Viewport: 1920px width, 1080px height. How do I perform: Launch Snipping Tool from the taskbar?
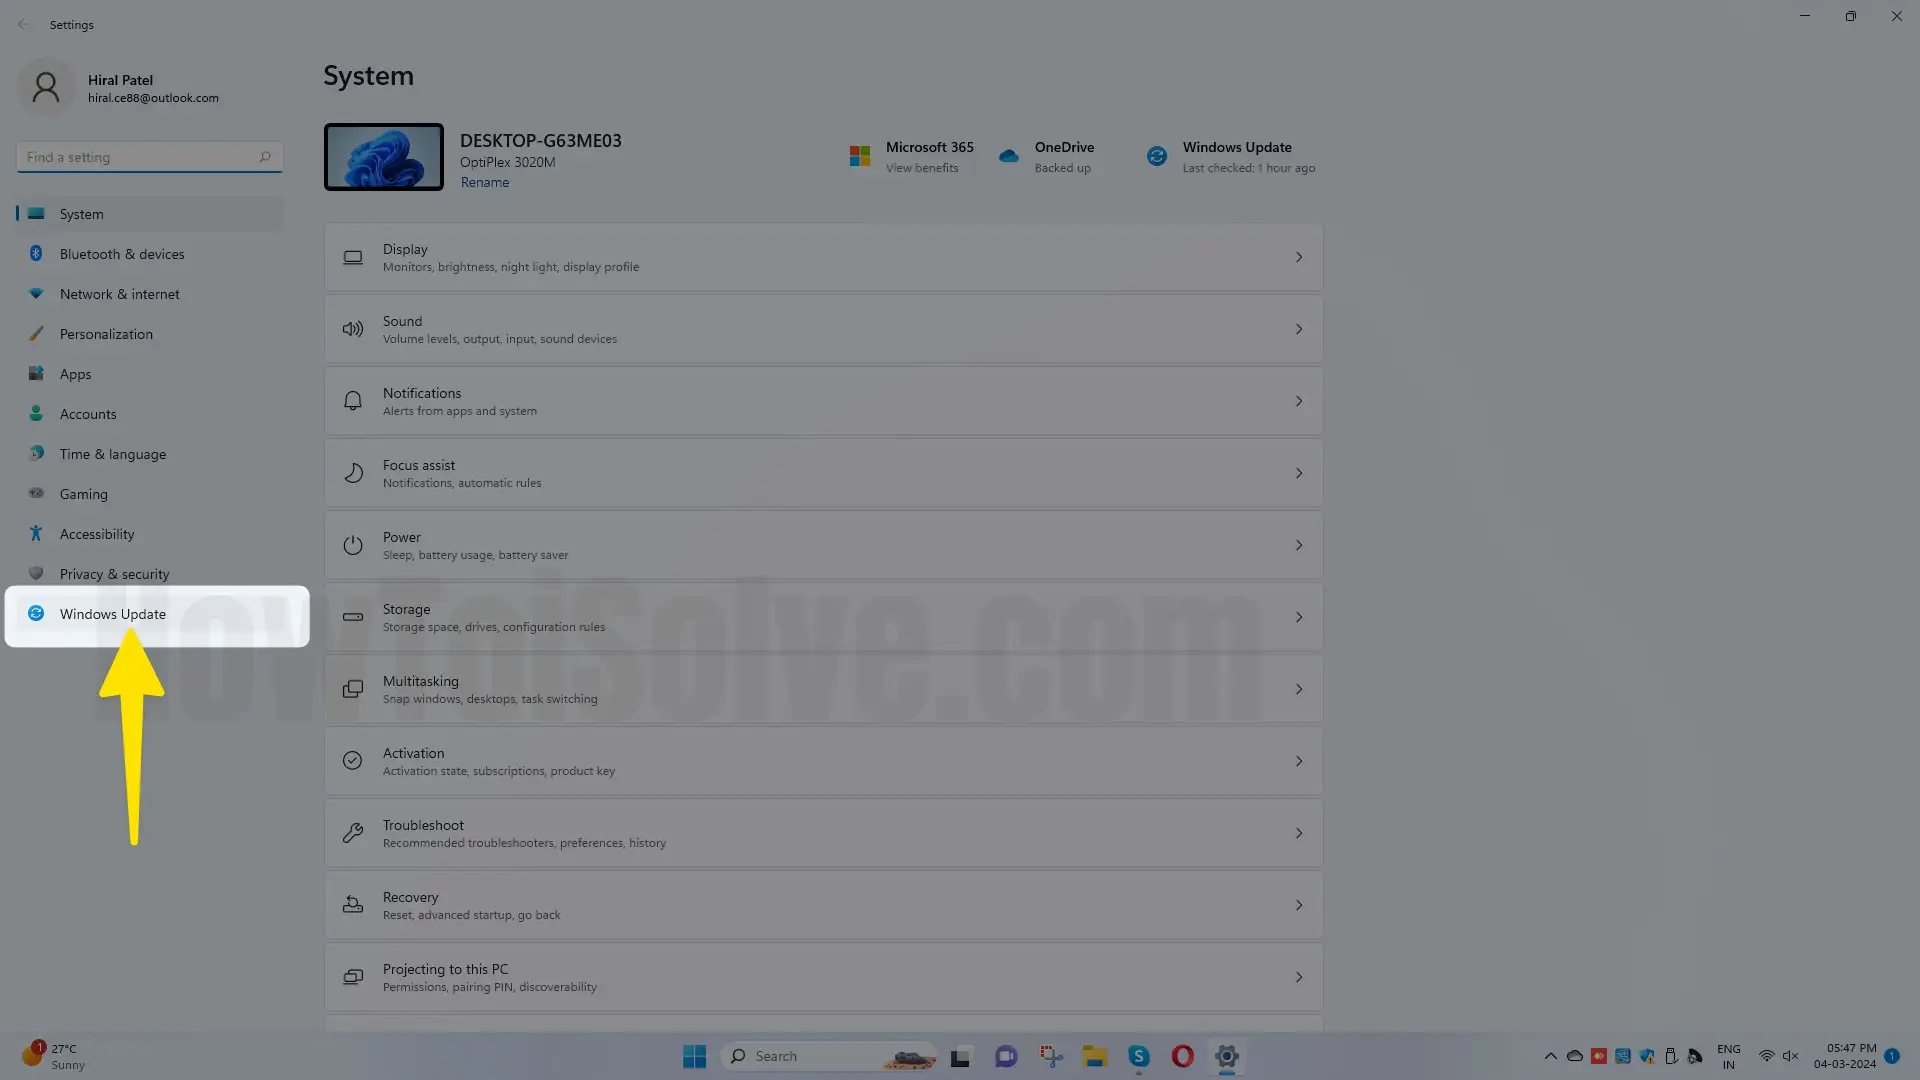[1050, 1056]
